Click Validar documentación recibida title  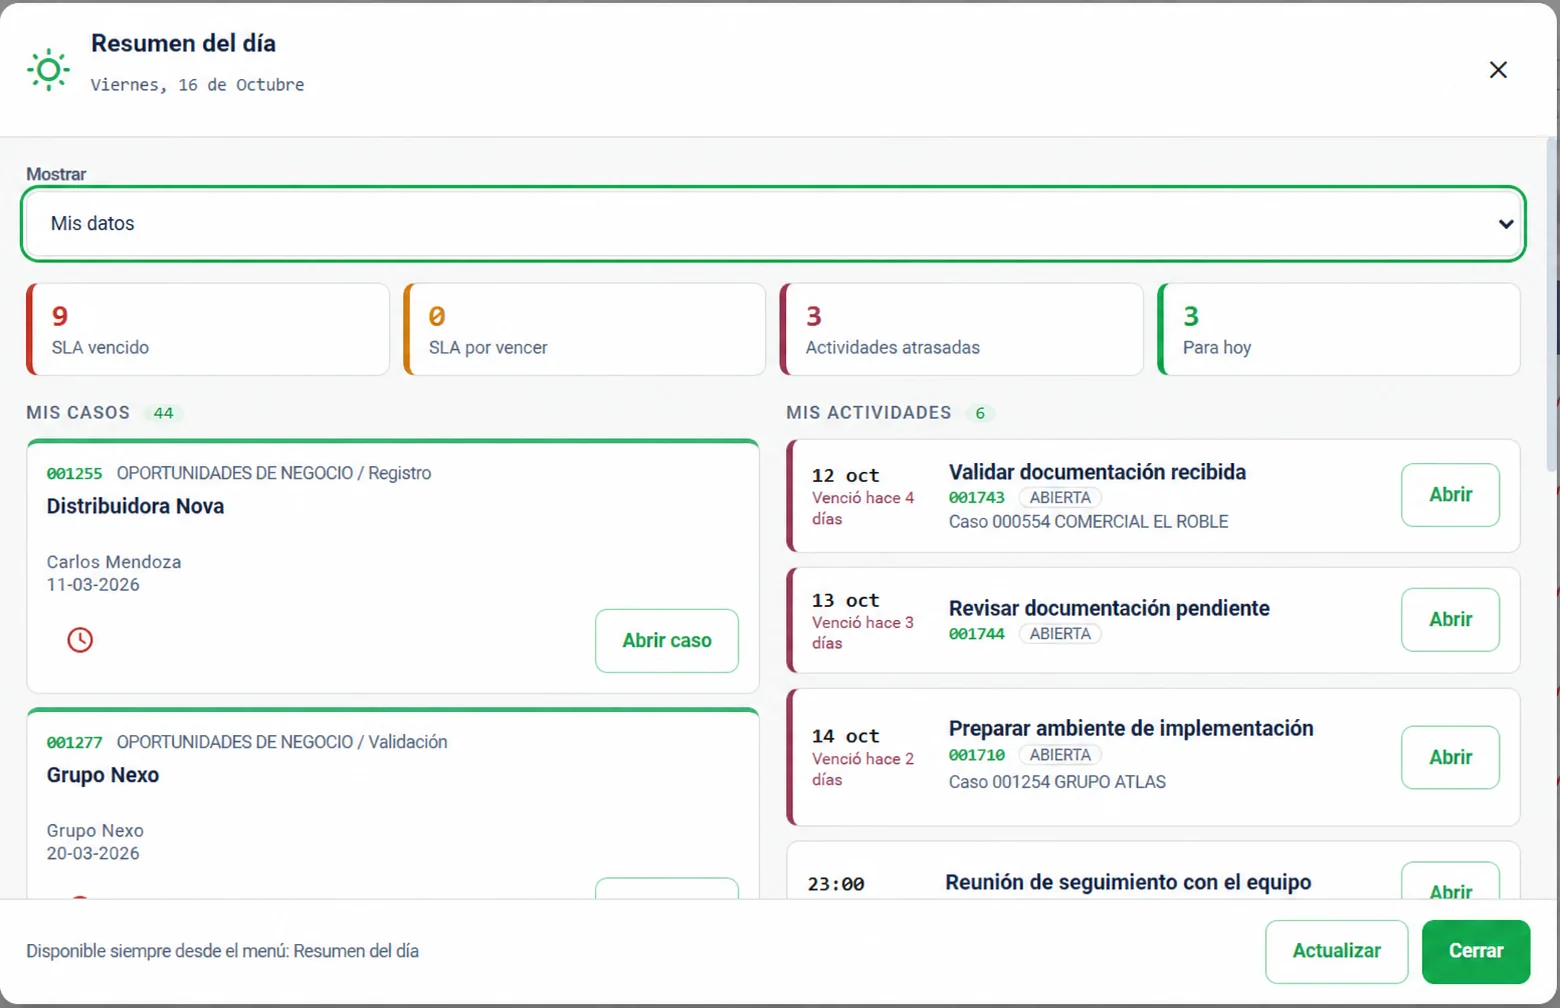[x=1097, y=472]
